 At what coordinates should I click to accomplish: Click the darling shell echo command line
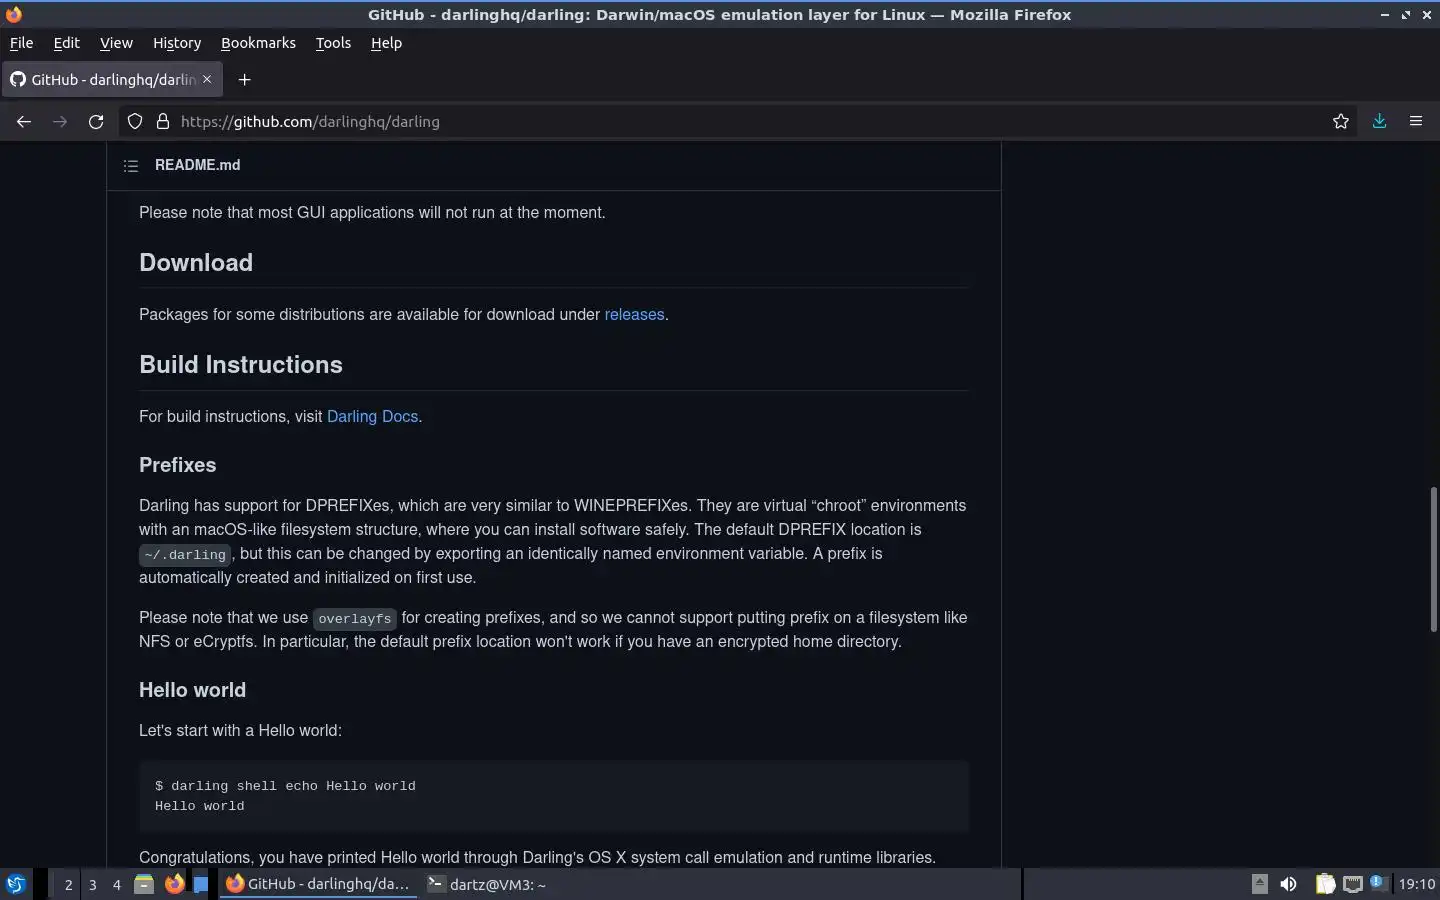pyautogui.click(x=285, y=786)
